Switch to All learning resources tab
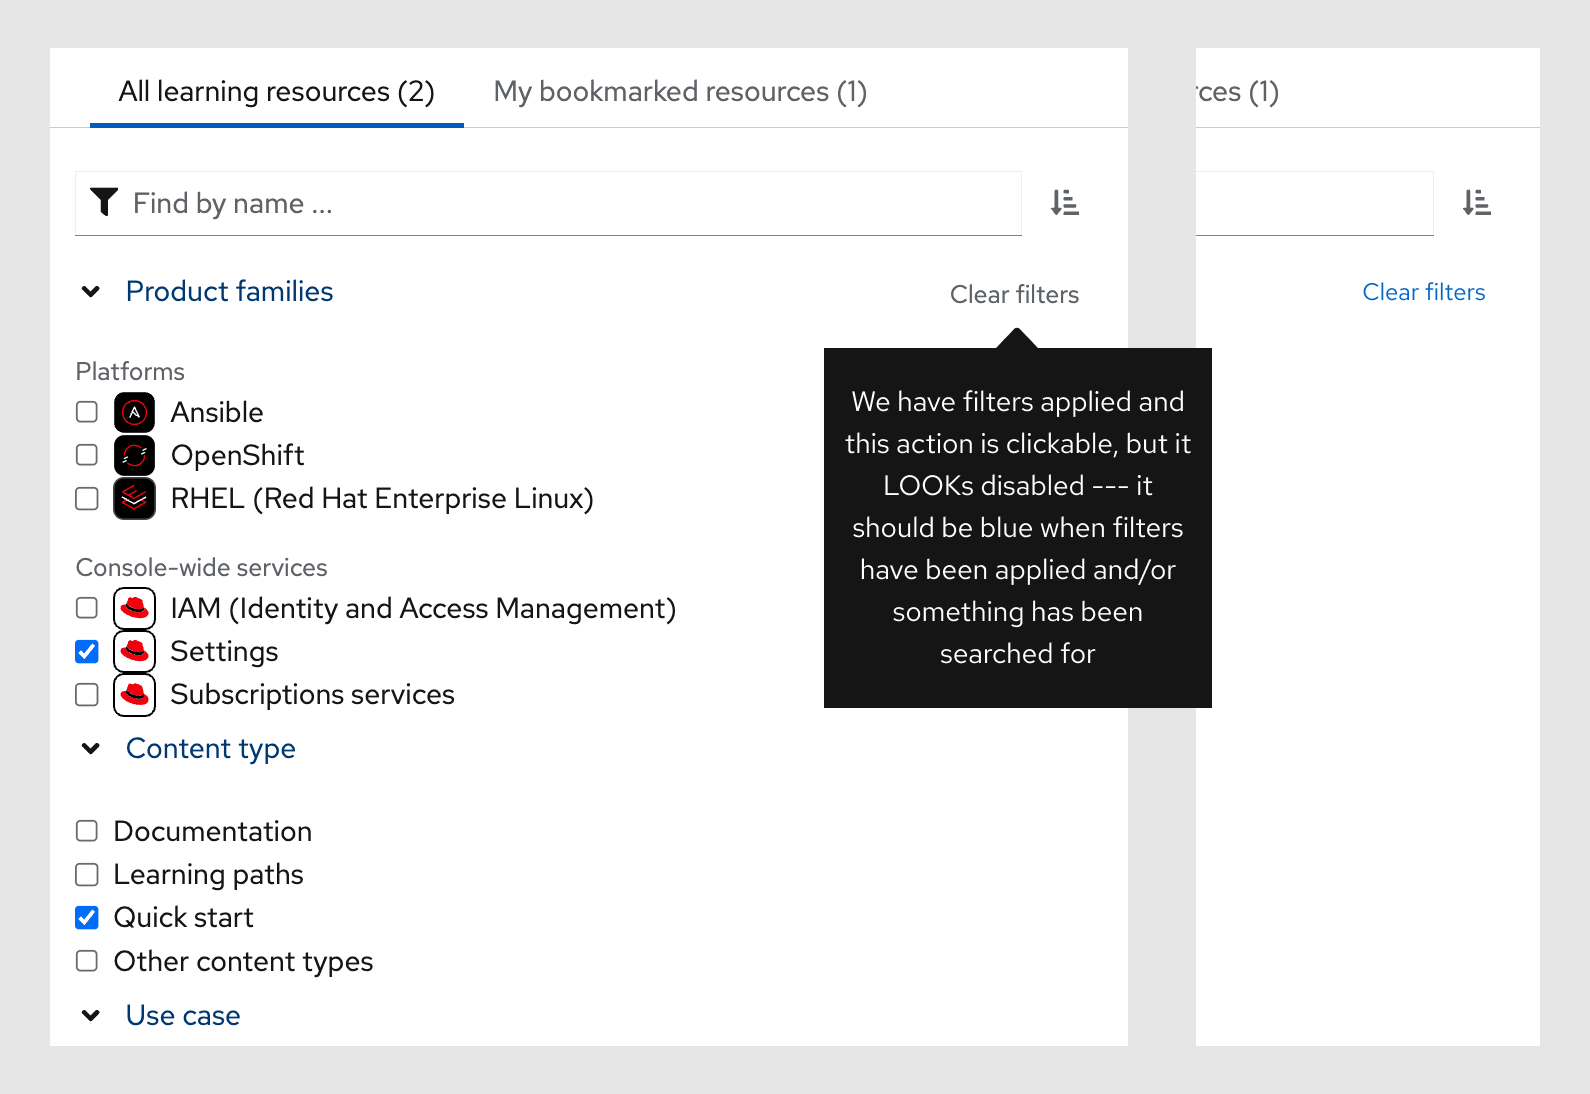Screen dimensions: 1590x1094 [x=276, y=92]
